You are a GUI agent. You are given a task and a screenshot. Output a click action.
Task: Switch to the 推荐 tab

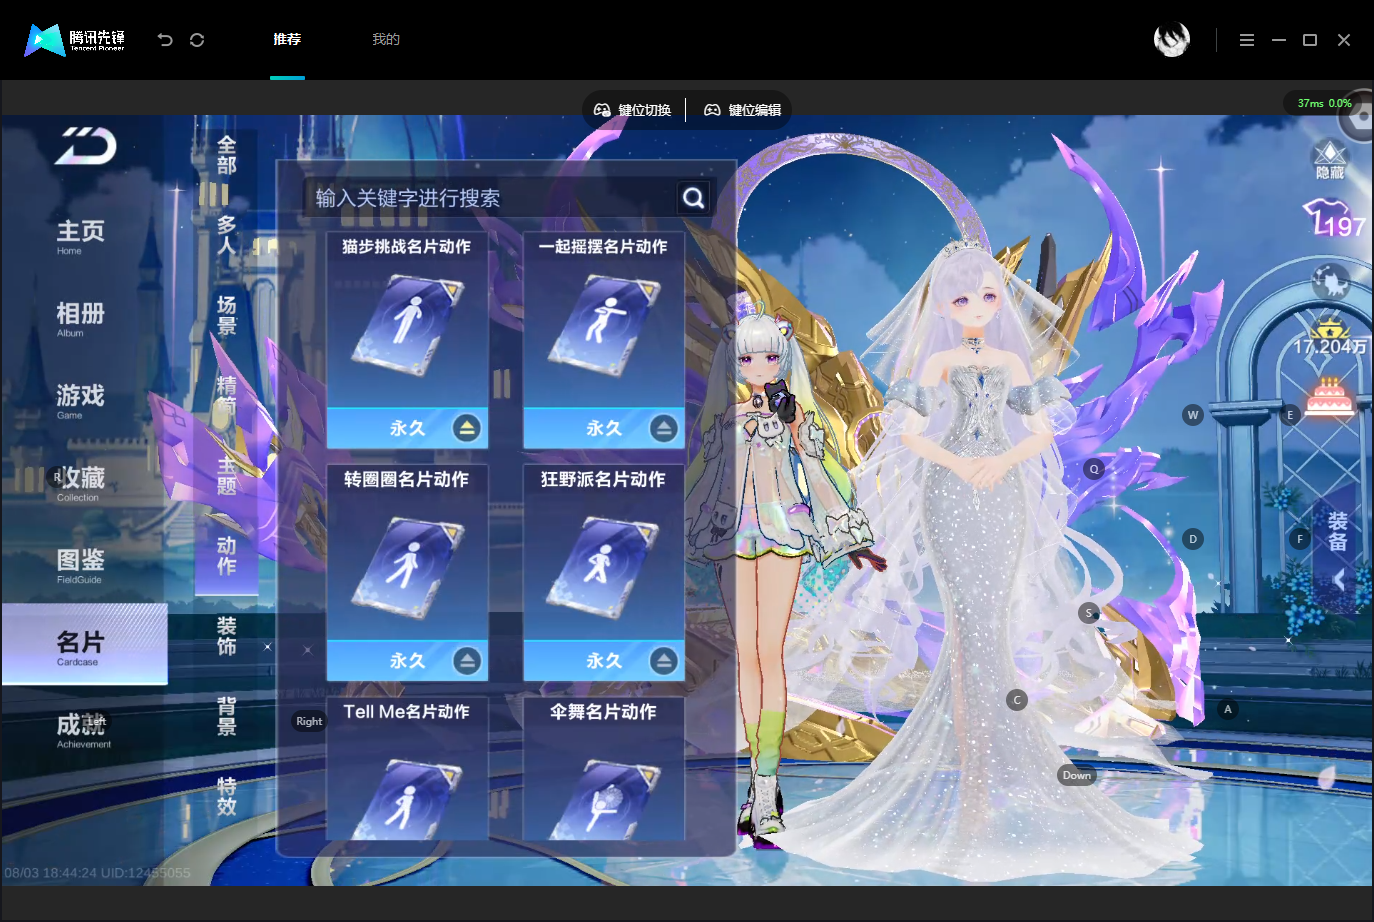(287, 39)
